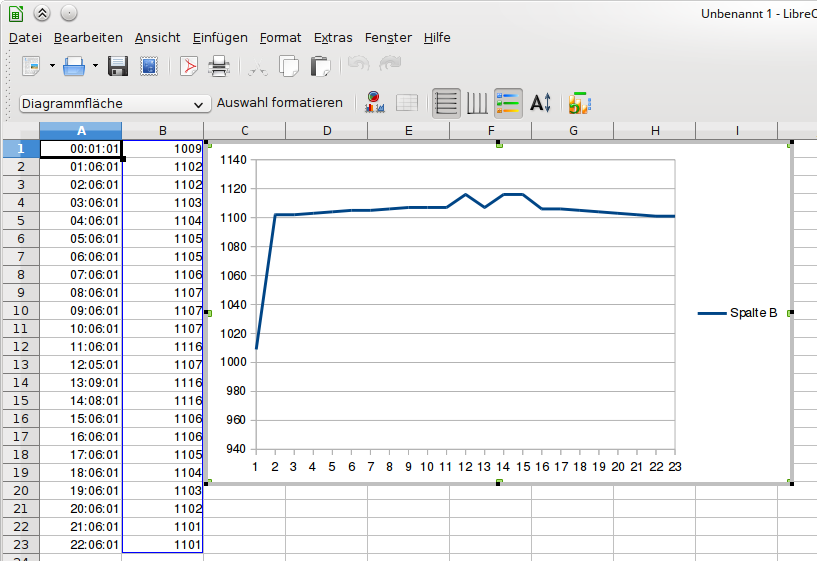Select cell A1 containing 00:01:01
Image resolution: width=817 pixels, height=561 pixels.
point(81,149)
